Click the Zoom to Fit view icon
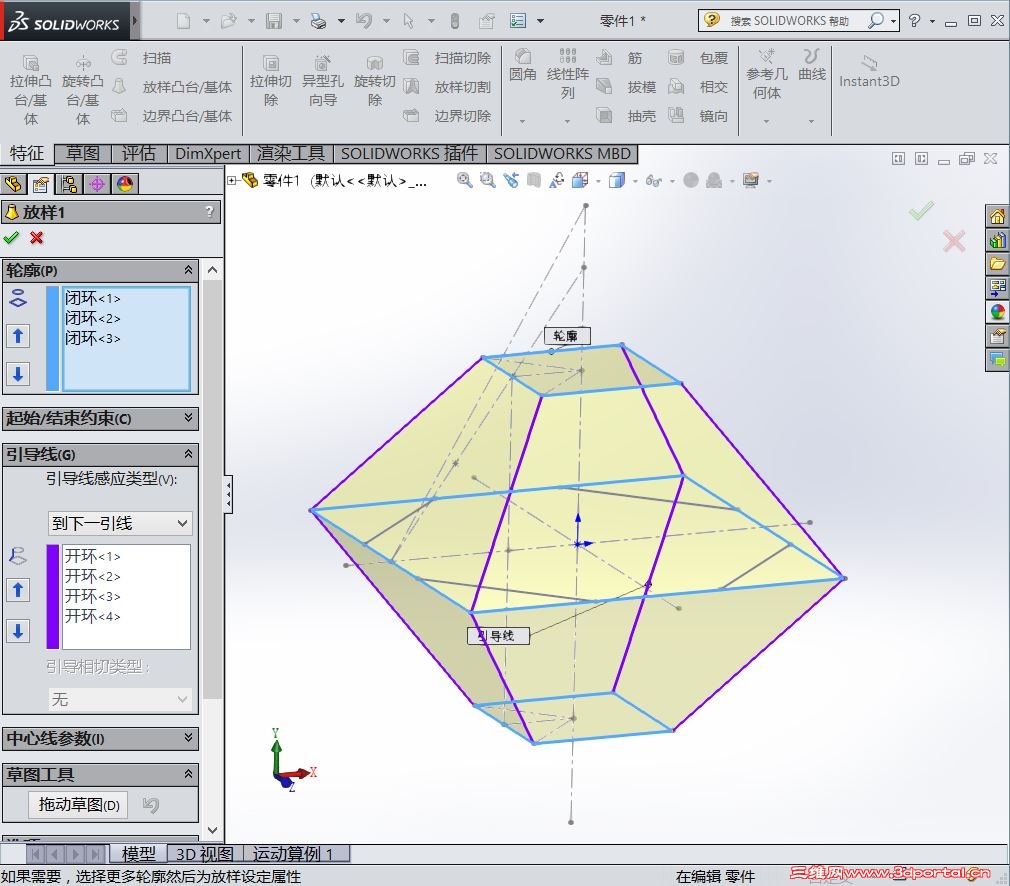 tap(464, 180)
